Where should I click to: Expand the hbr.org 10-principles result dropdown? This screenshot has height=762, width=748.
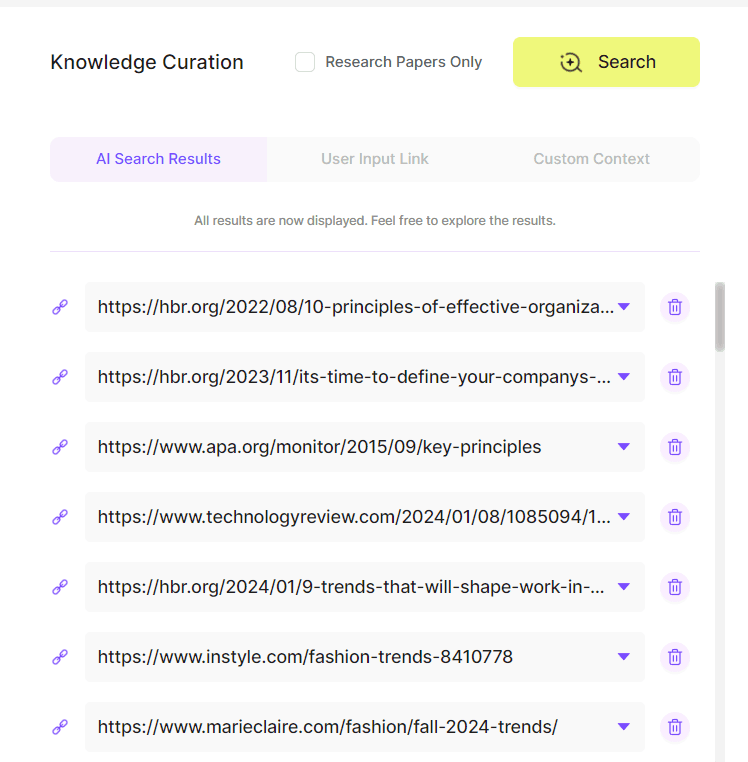coord(624,307)
